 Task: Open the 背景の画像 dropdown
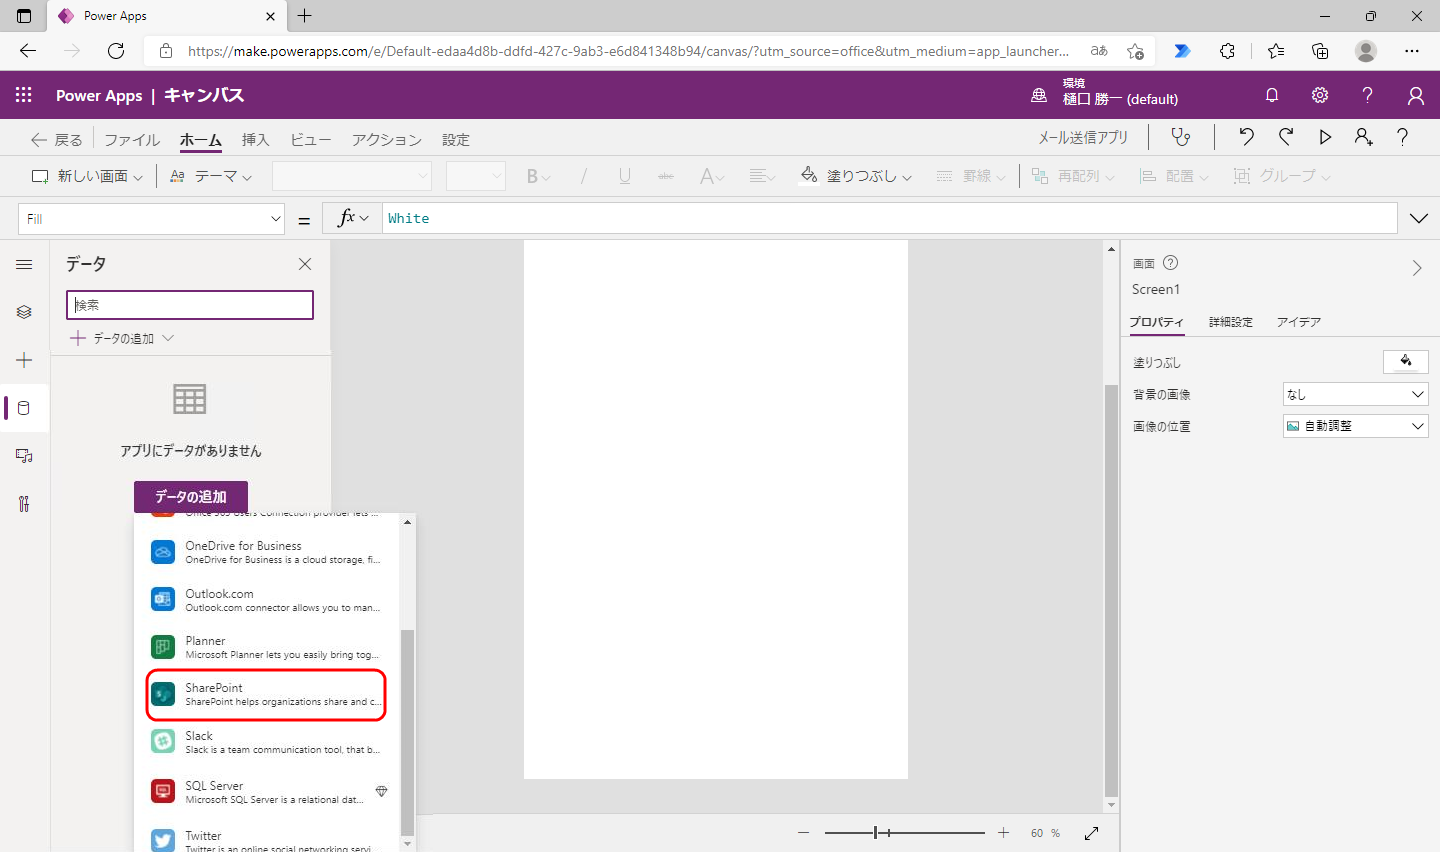coord(1355,394)
